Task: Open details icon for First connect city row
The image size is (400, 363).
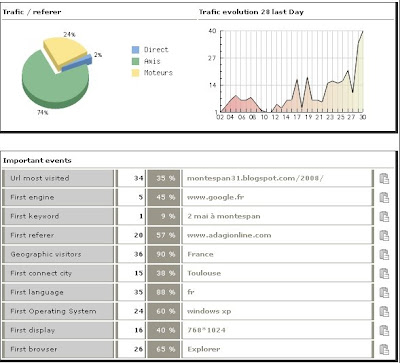Action: 384,273
